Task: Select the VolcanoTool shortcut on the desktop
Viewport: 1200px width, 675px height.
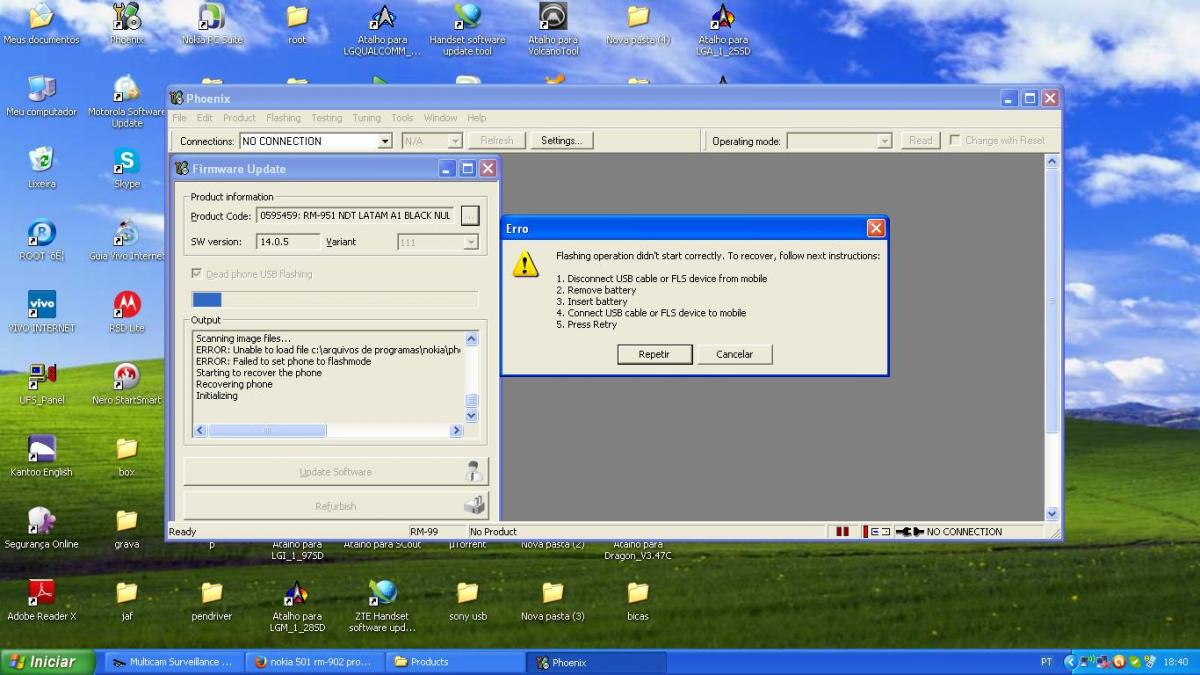Action: coord(553,28)
